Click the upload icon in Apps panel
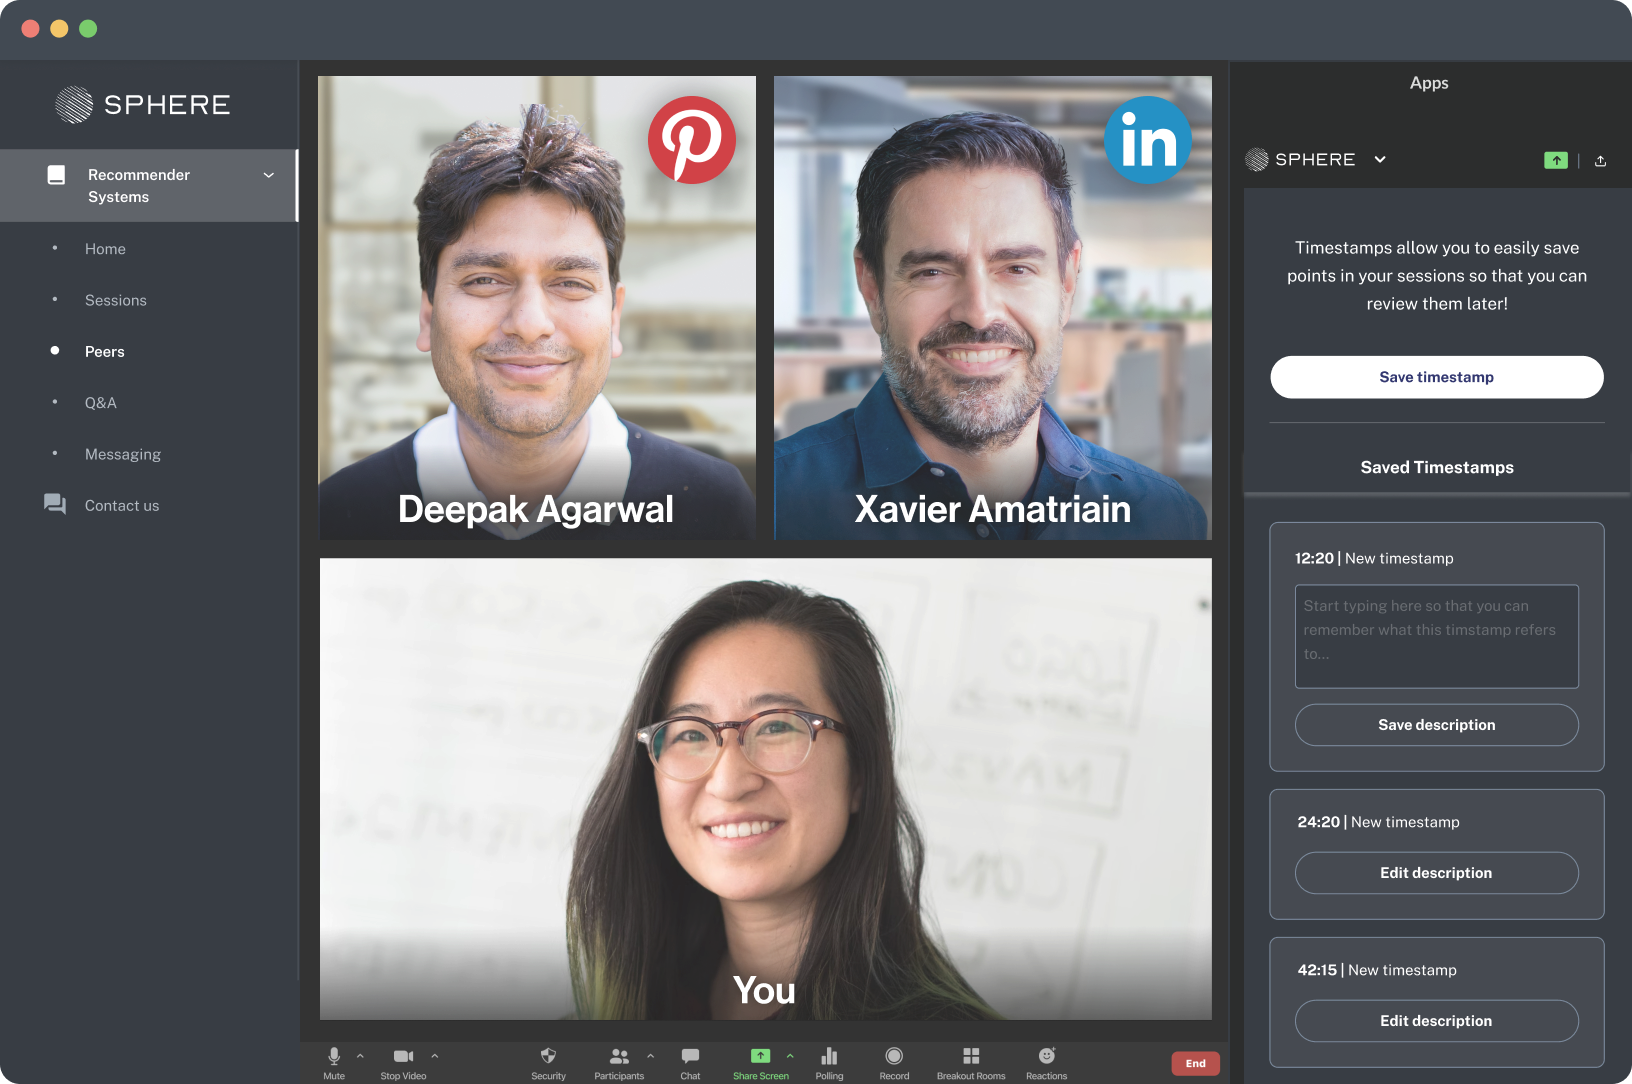The height and width of the screenshot is (1084, 1632). click(x=1600, y=160)
